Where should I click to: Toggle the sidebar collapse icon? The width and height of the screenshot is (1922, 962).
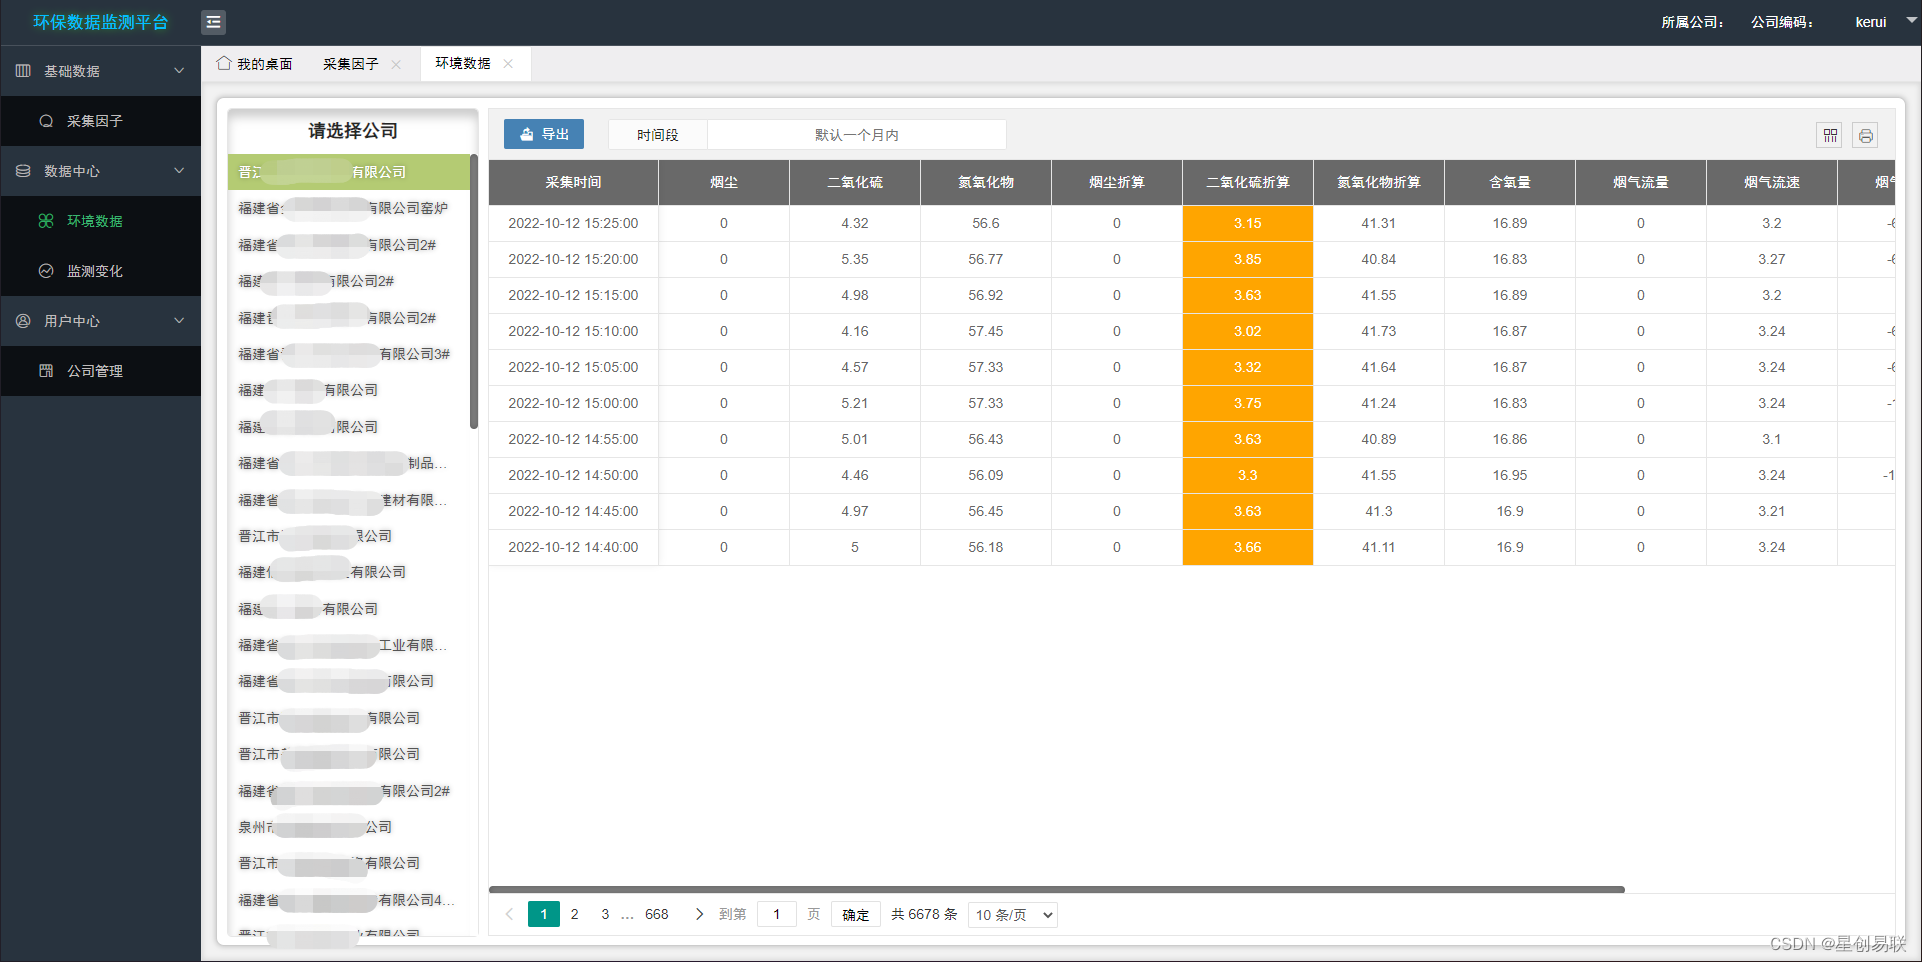tap(213, 22)
